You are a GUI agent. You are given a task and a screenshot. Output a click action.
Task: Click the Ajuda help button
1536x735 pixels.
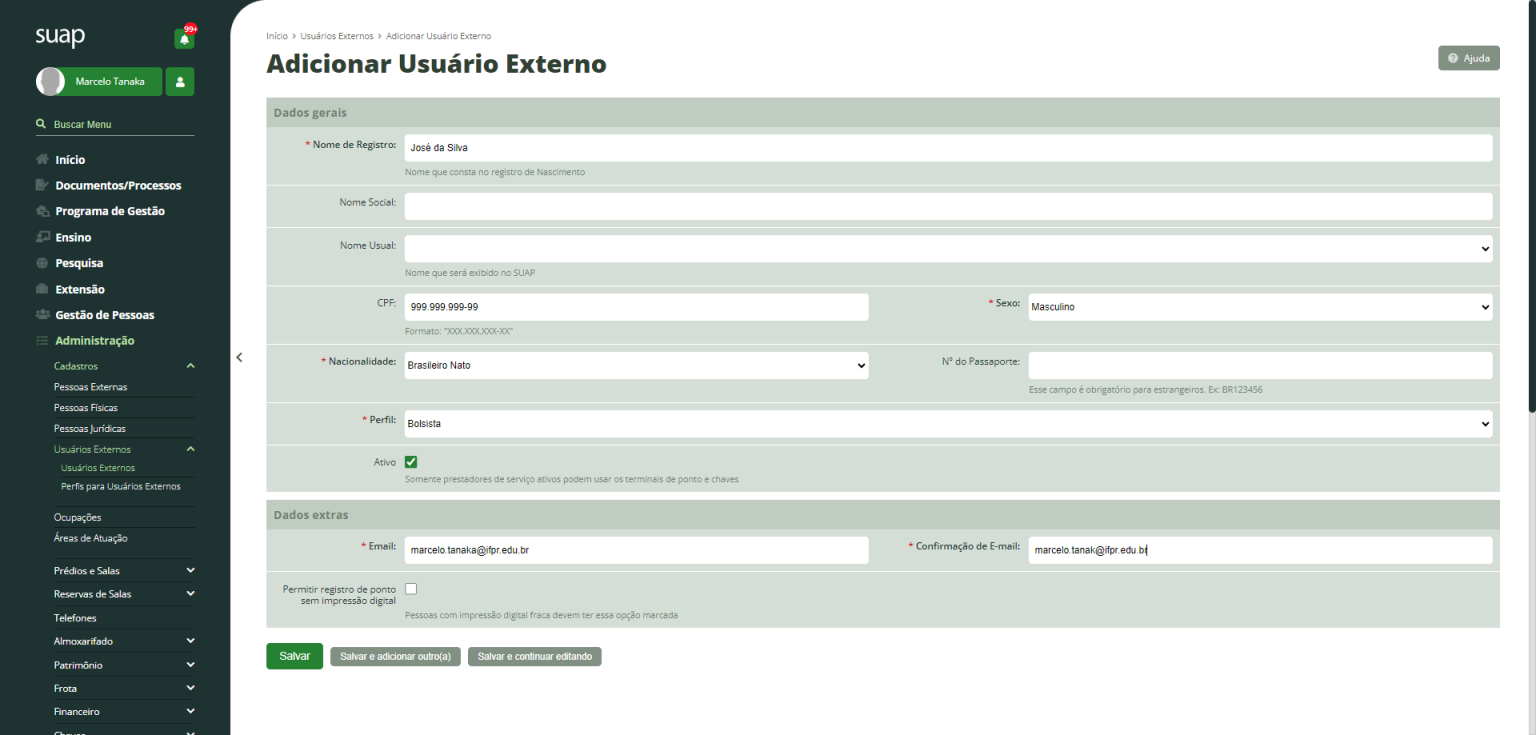coord(1468,59)
